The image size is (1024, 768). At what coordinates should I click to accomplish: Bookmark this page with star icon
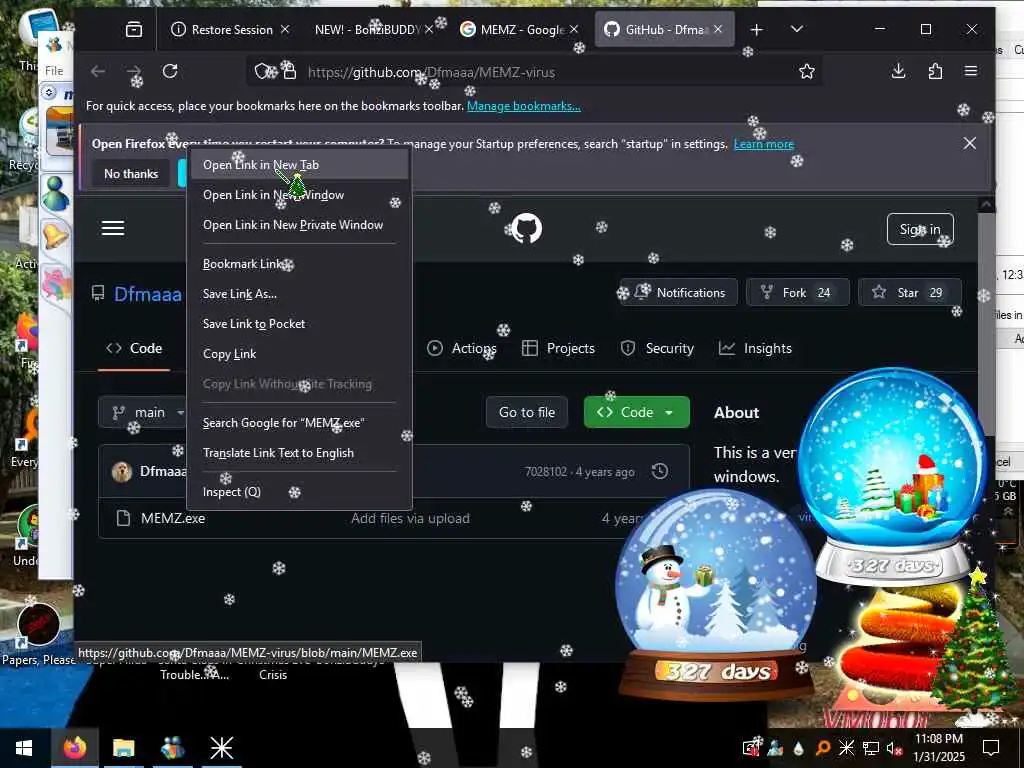(x=807, y=71)
